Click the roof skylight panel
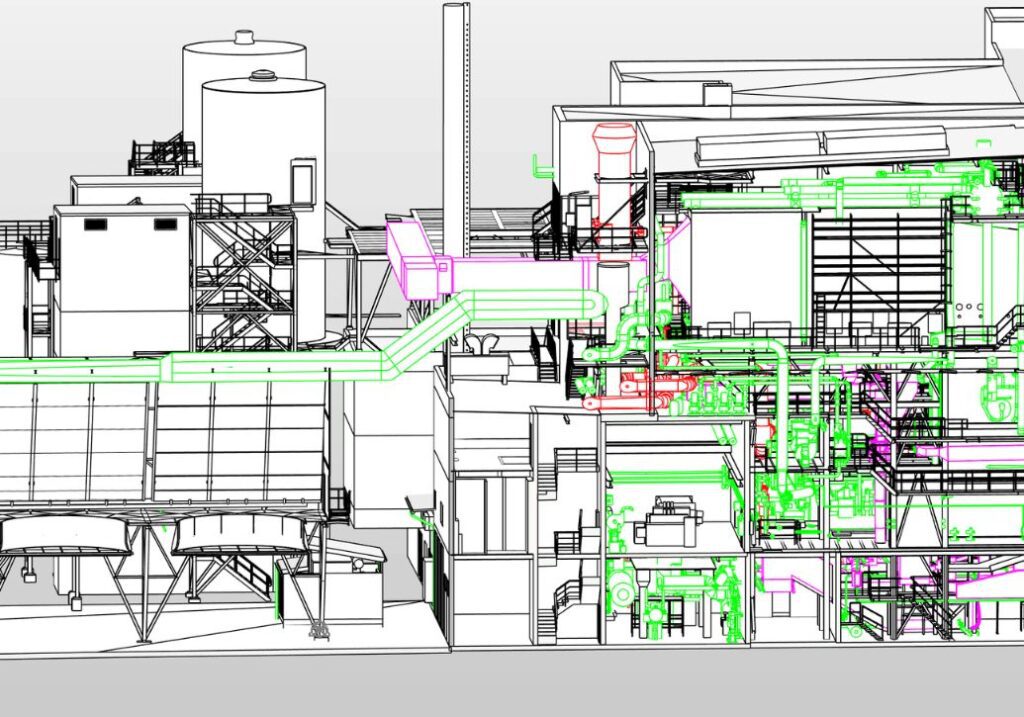The width and height of the screenshot is (1024, 717). click(820, 143)
